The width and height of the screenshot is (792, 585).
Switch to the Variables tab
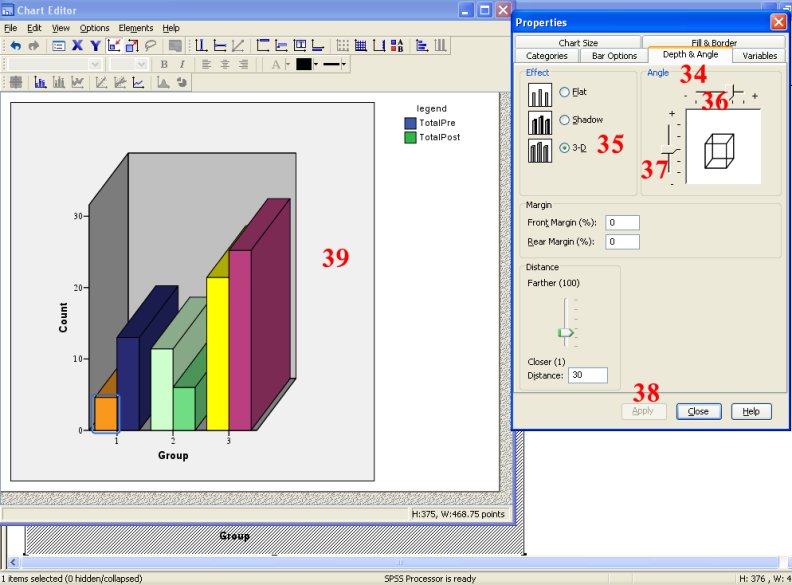(x=760, y=56)
